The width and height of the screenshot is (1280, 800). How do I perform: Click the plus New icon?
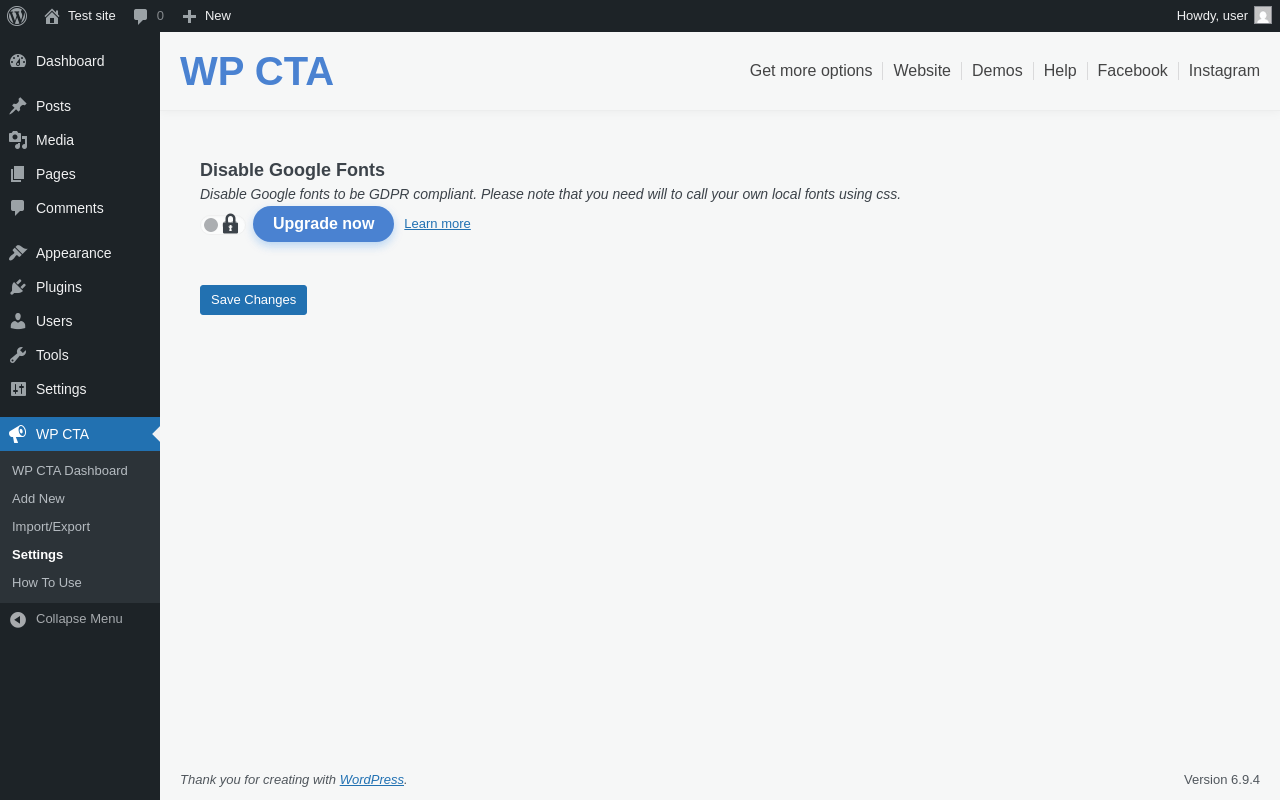click(x=189, y=16)
